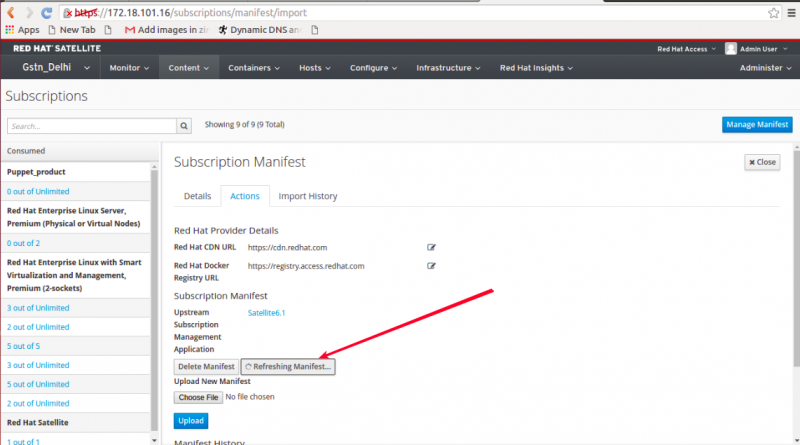Click Choose File to pick manifest
Screen dimensions: 800x445
point(198,397)
